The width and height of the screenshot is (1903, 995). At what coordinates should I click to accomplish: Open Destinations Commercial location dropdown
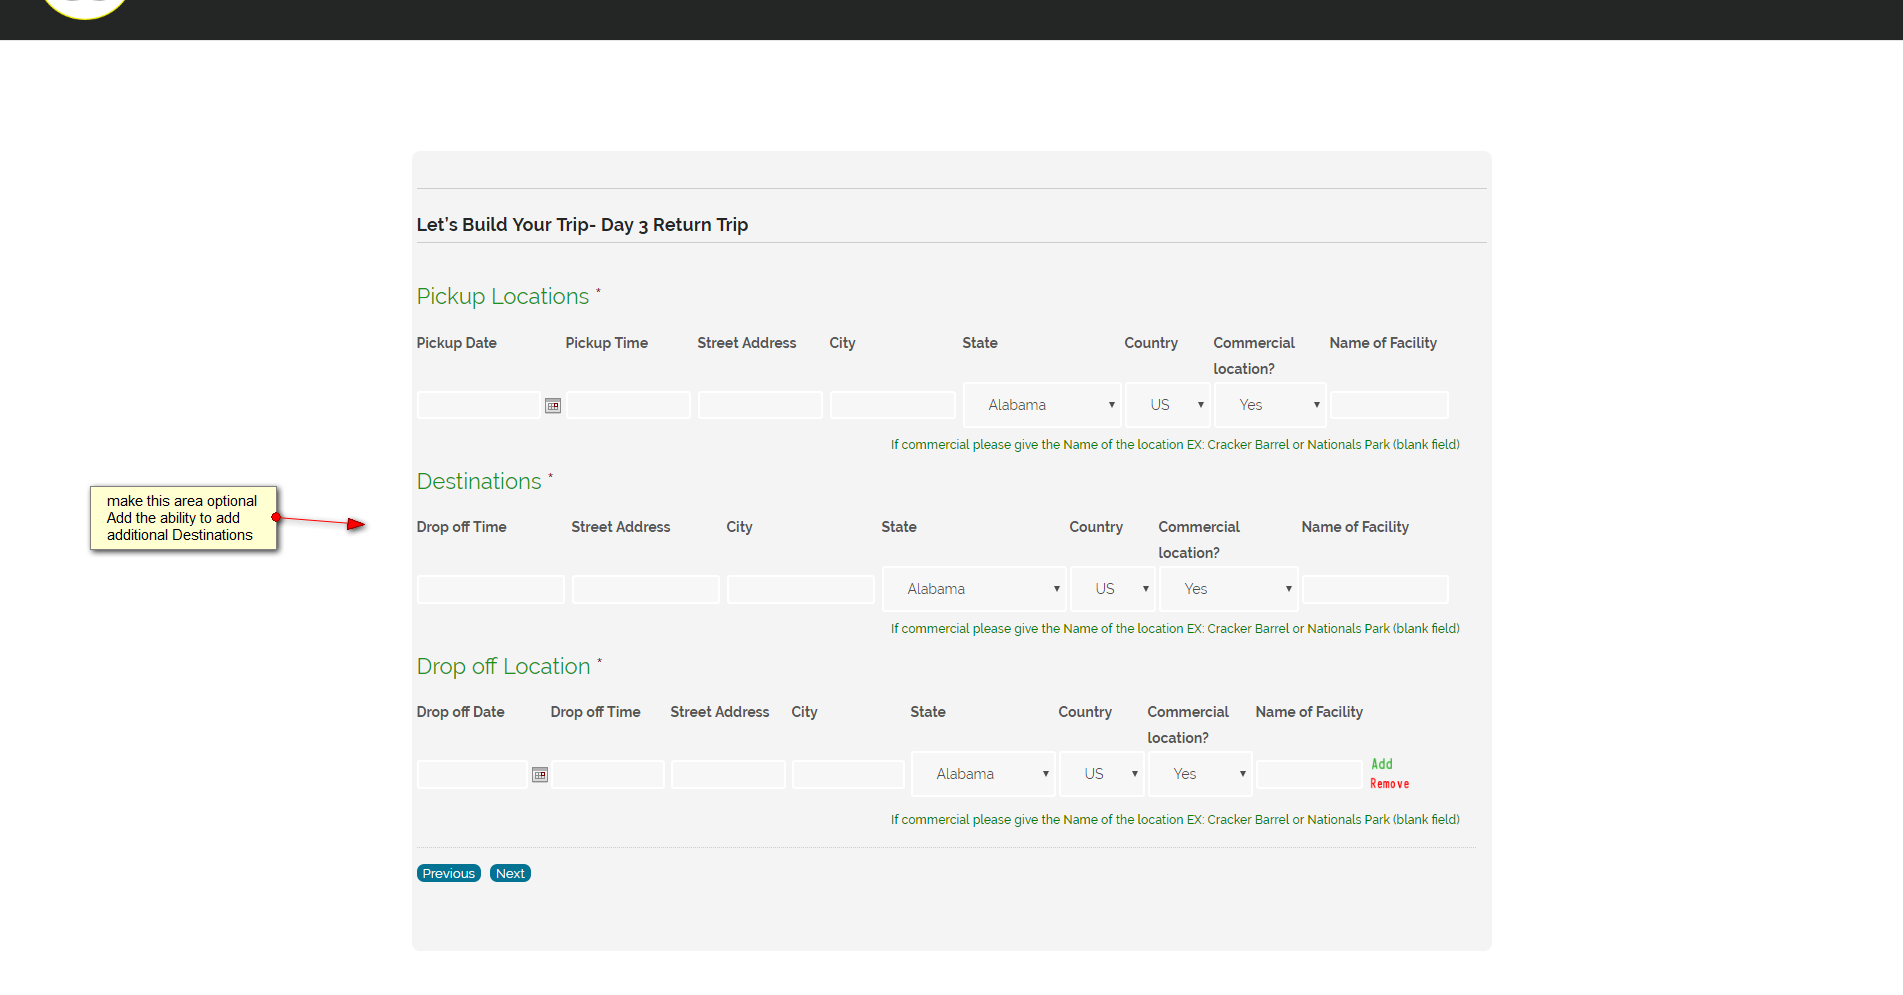tap(1229, 589)
